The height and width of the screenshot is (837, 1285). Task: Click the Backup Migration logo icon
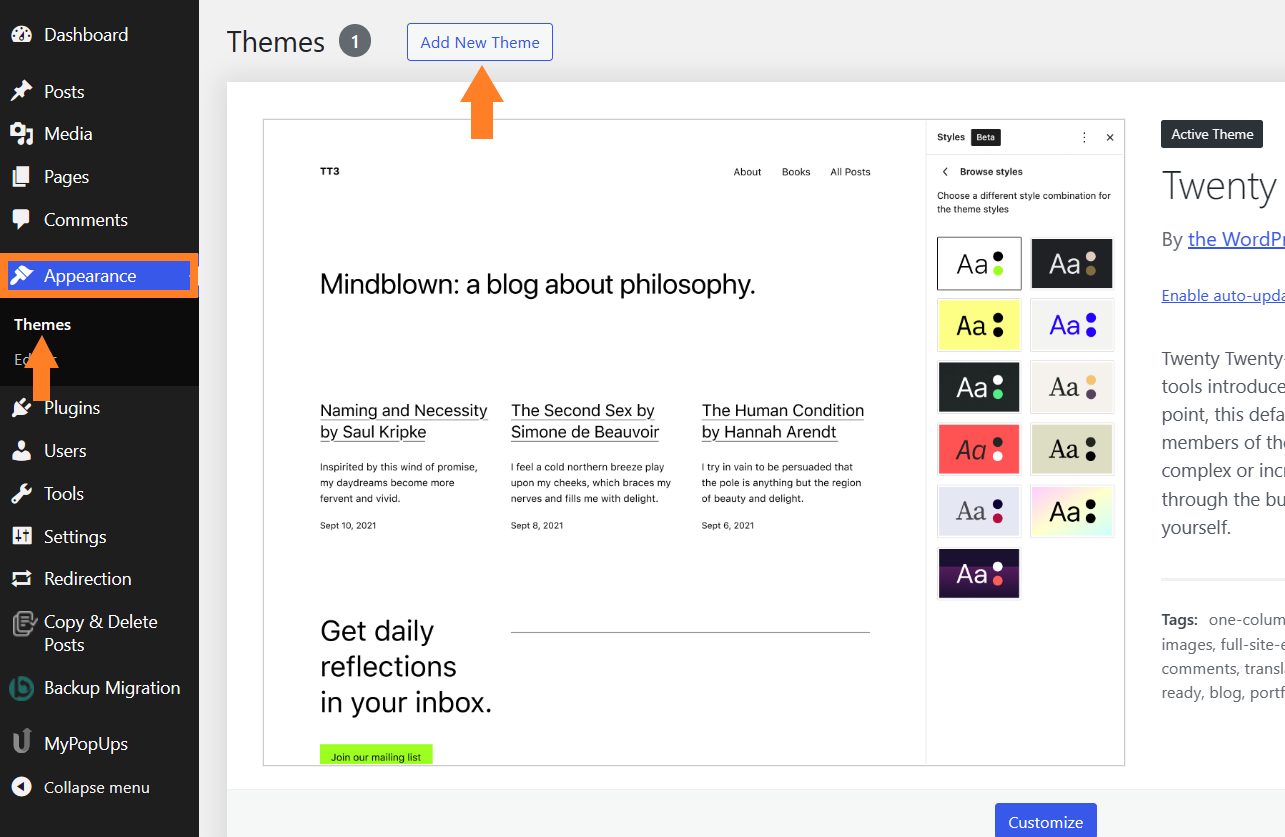point(21,688)
